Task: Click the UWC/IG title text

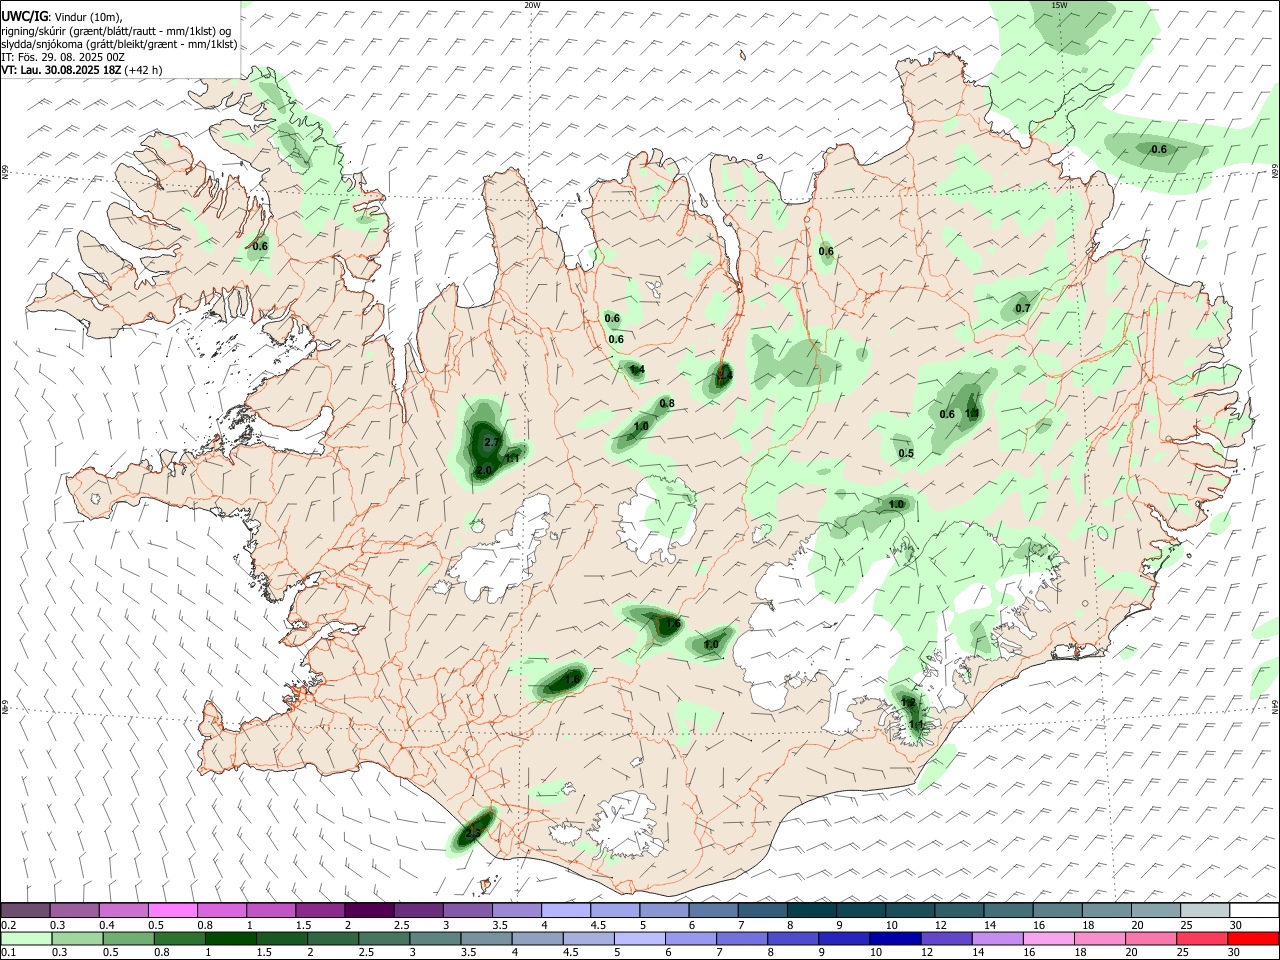Action: pos(24,16)
